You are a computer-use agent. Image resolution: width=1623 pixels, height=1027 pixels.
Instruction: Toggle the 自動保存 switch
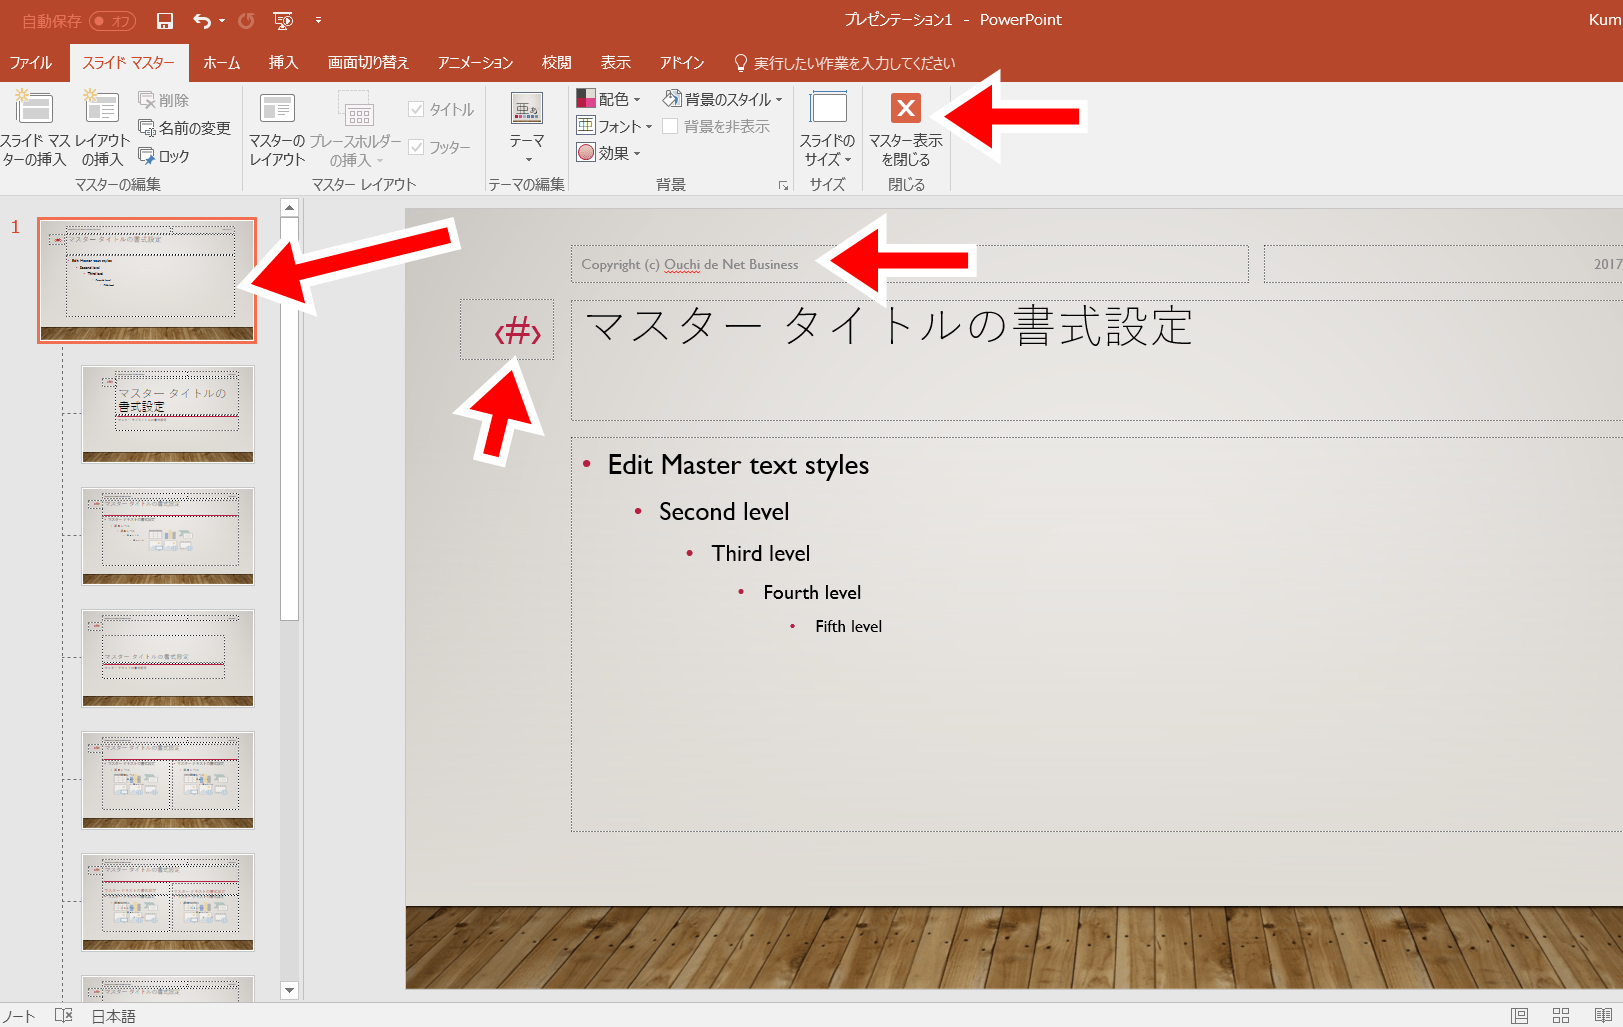112,21
